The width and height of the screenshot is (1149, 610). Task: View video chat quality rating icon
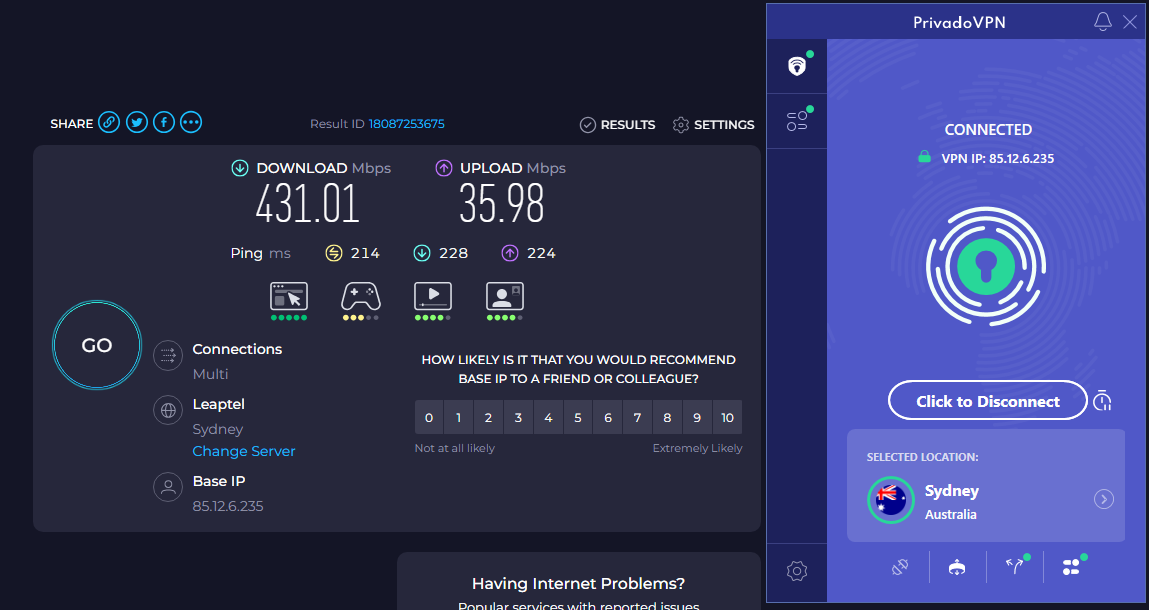tap(505, 296)
